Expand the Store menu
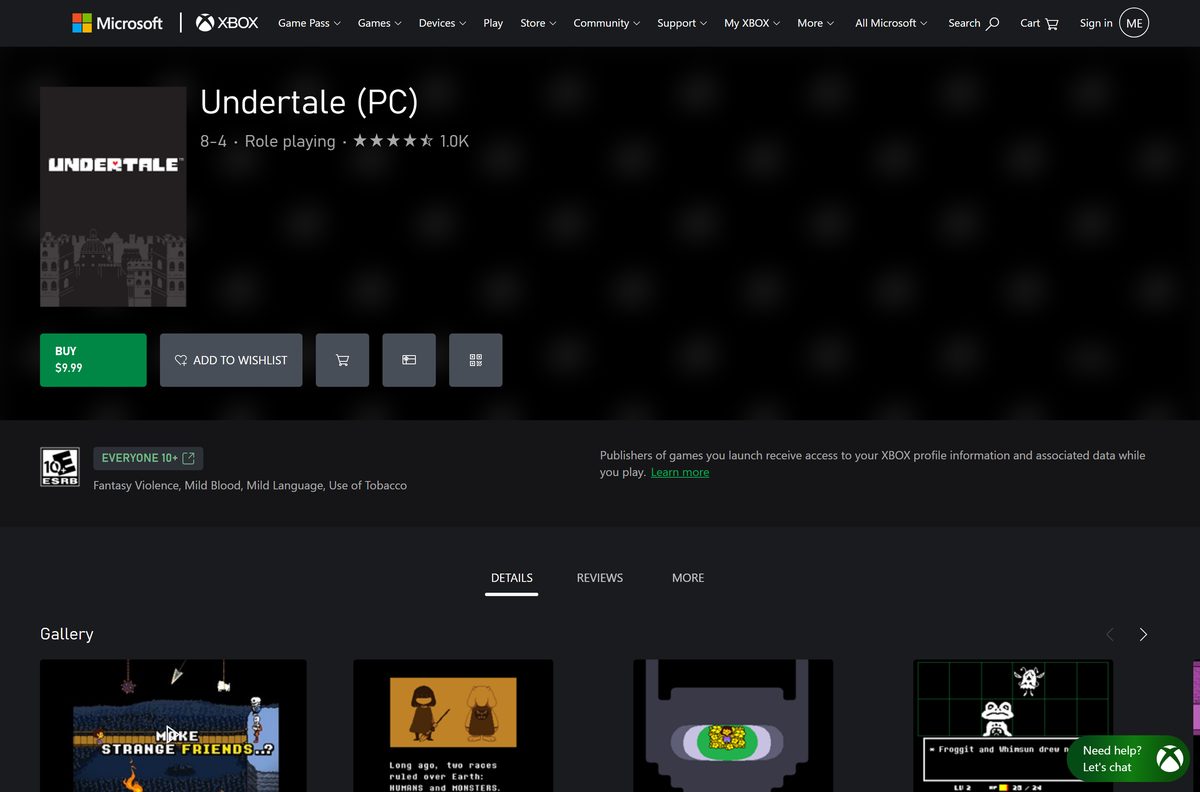Viewport: 1200px width, 792px height. [x=538, y=23]
